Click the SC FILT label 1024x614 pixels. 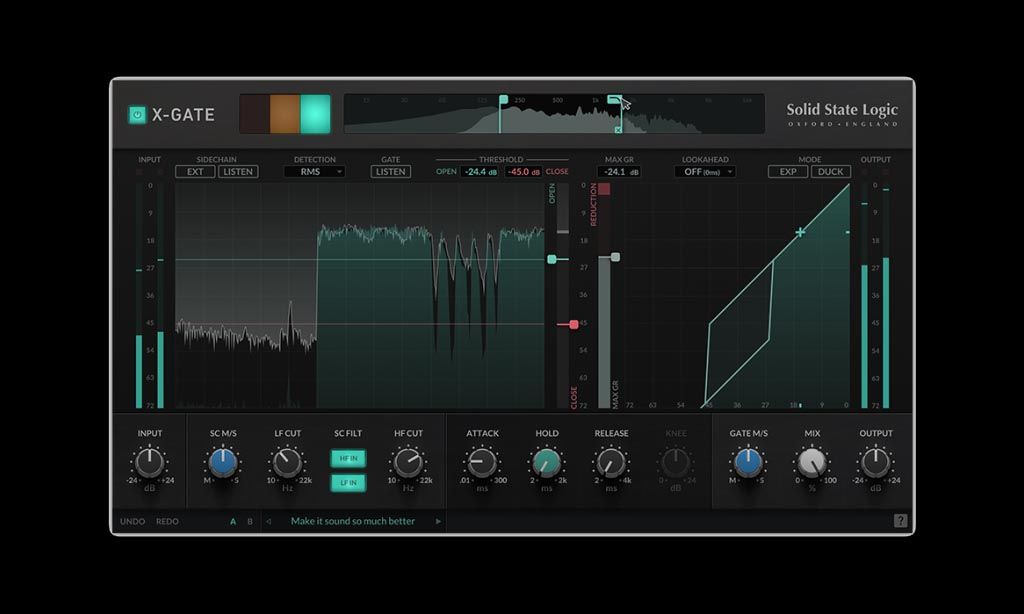pos(348,433)
